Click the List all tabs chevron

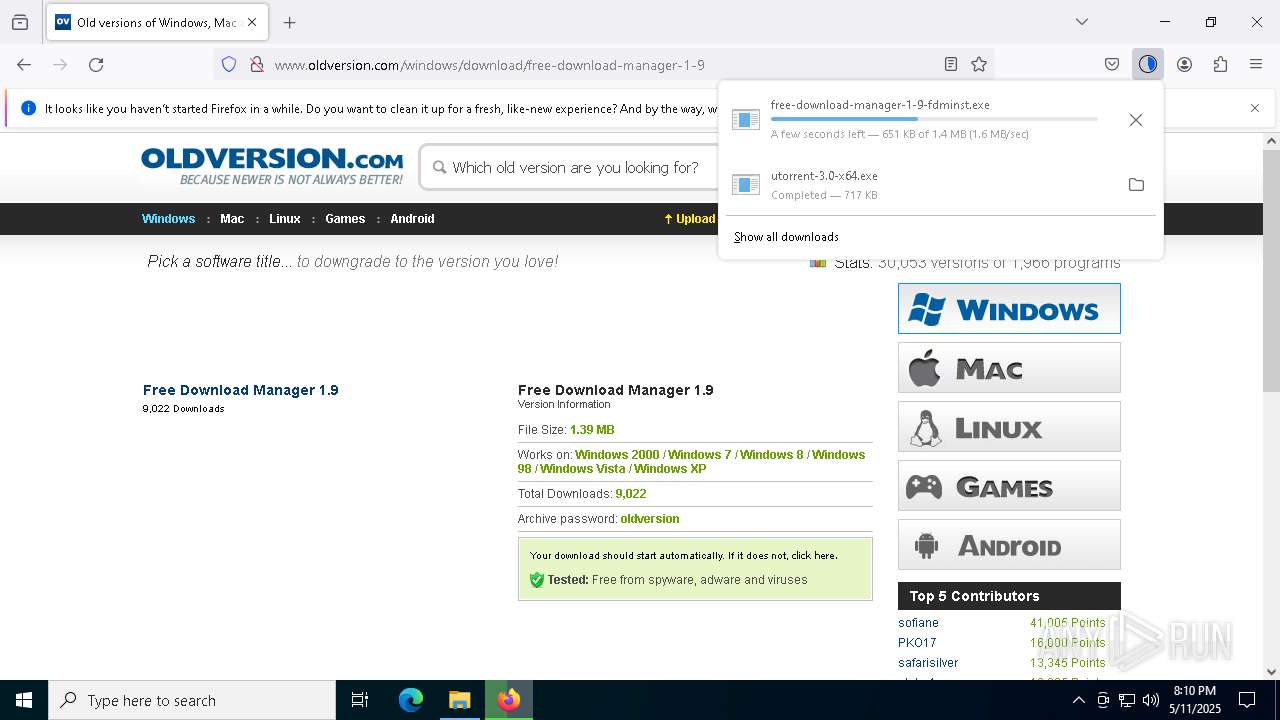pos(1082,22)
